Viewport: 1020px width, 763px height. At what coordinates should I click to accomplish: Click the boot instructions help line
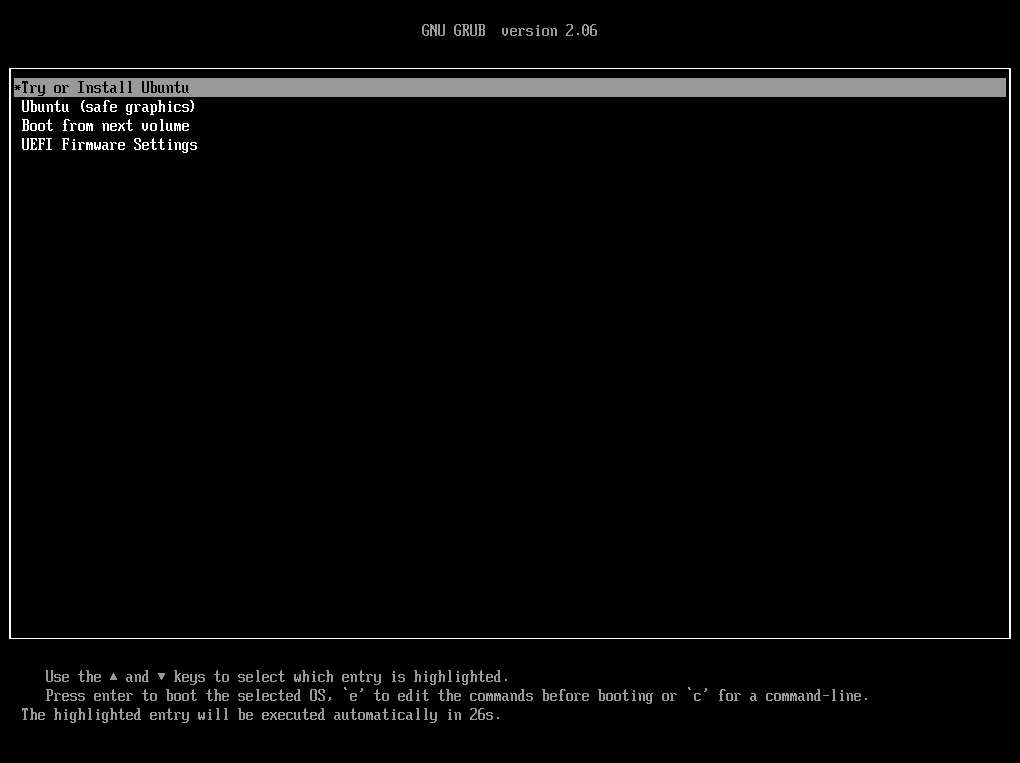455,695
